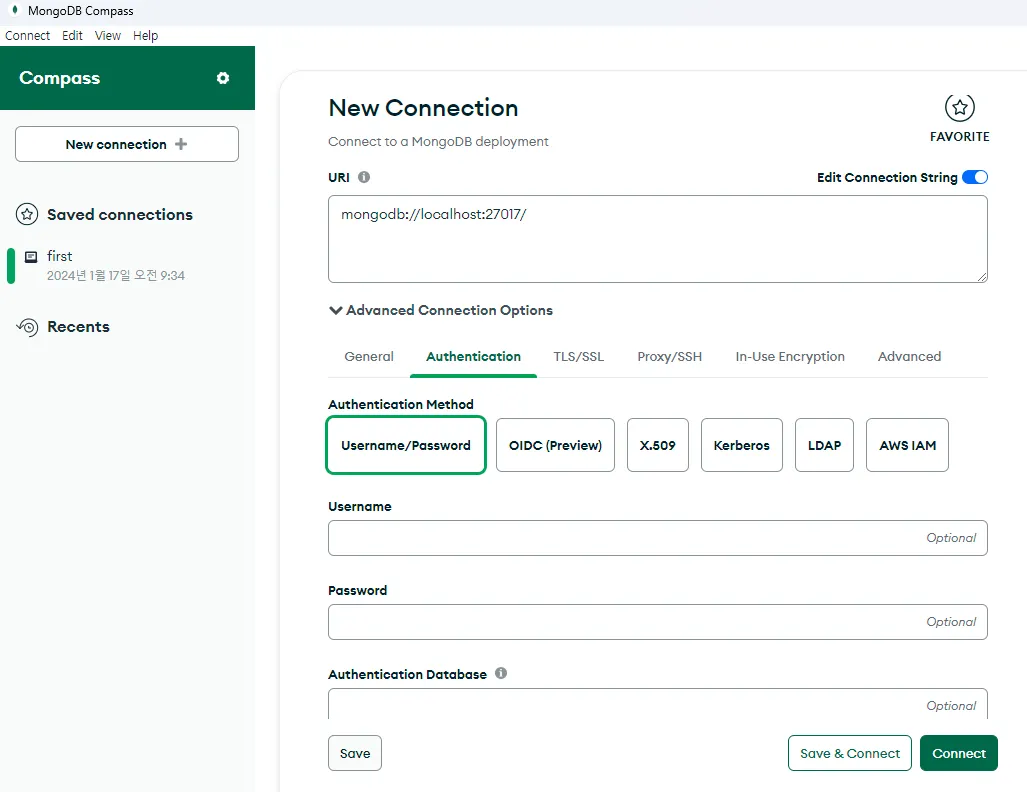Viewport: 1027px width, 792px height.
Task: Click the Compass settings gear icon
Action: 223,78
